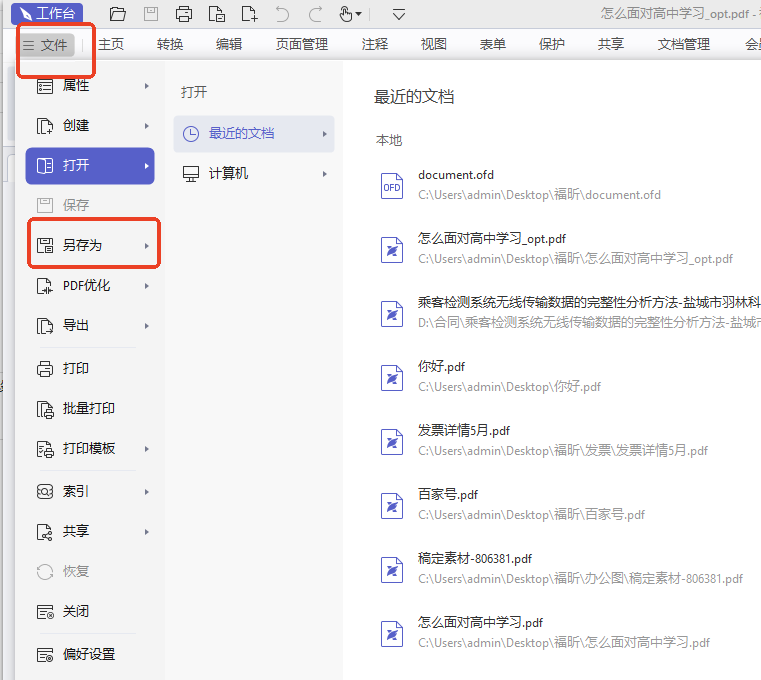Viewport: 761px width, 680px height.
Task: Expand the PDF优化 submenu
Action: [x=90, y=285]
